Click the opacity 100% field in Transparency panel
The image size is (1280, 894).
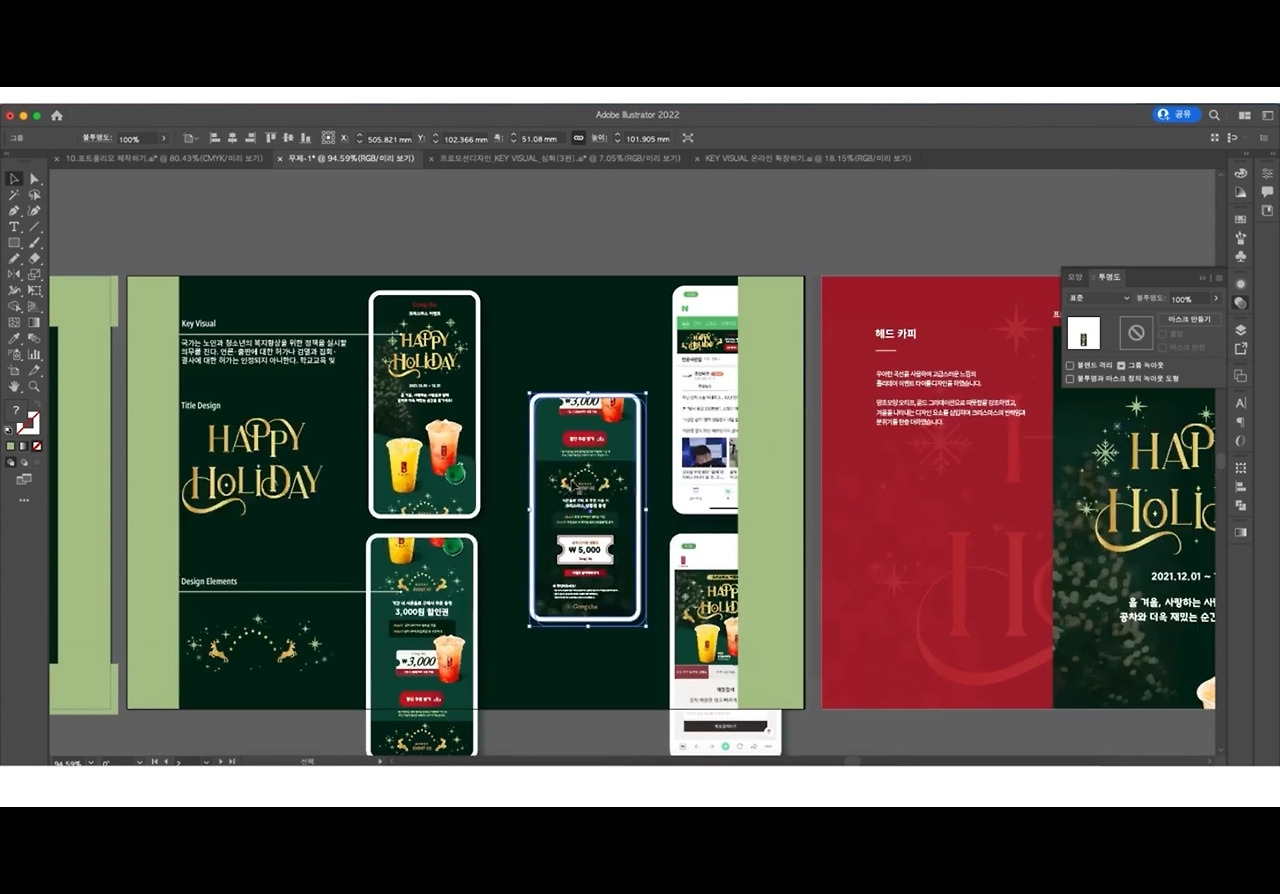tap(1188, 299)
